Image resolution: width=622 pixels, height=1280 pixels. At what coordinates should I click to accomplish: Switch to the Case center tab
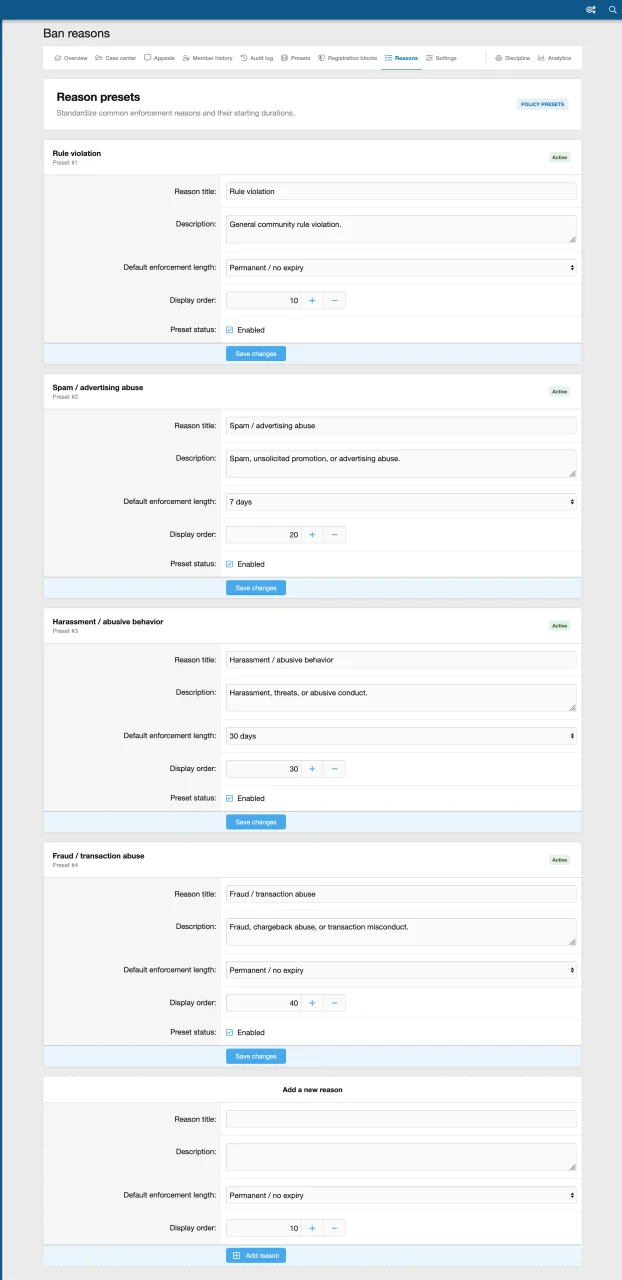[115, 58]
